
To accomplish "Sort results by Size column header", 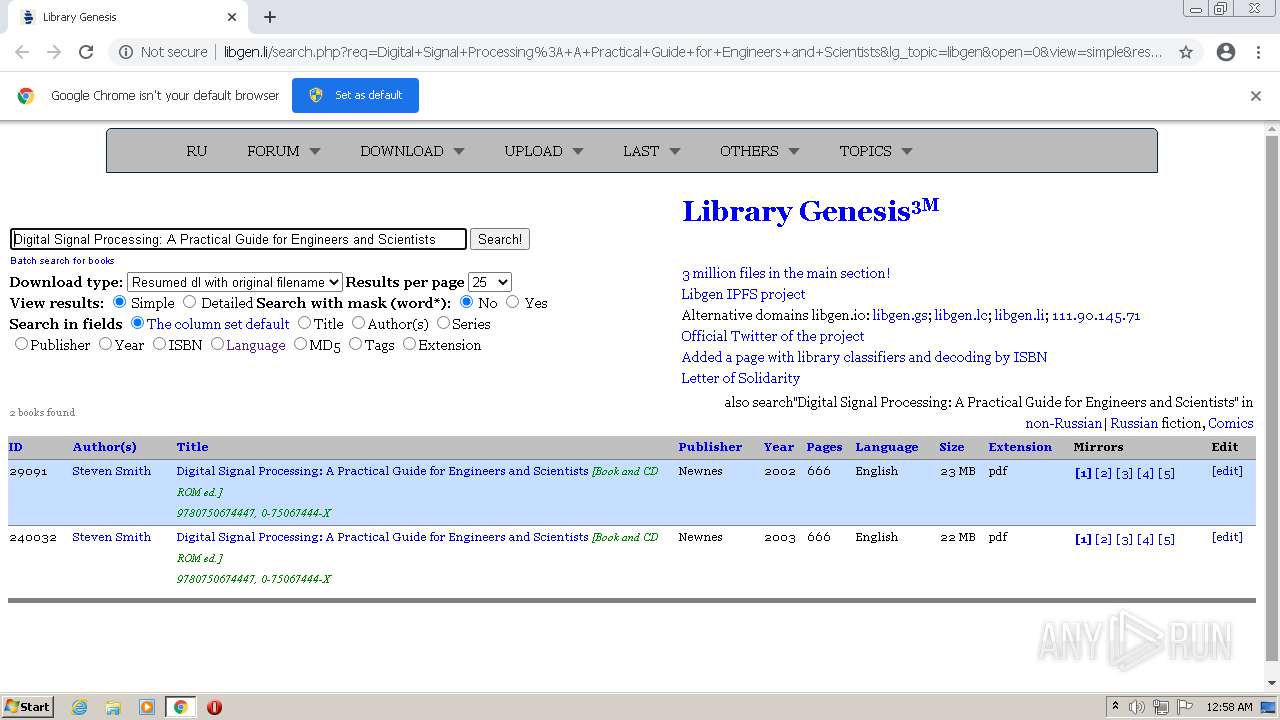I will pos(952,447).
